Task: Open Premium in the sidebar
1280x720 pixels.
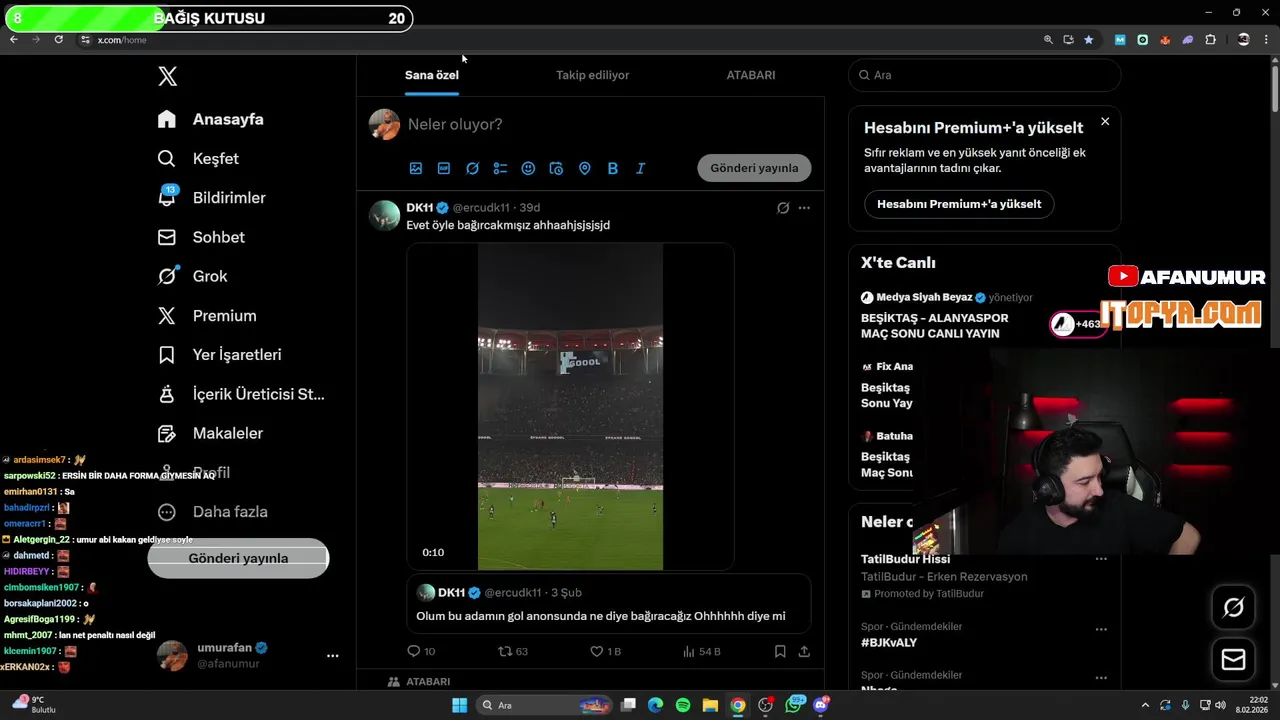Action: 207,315
